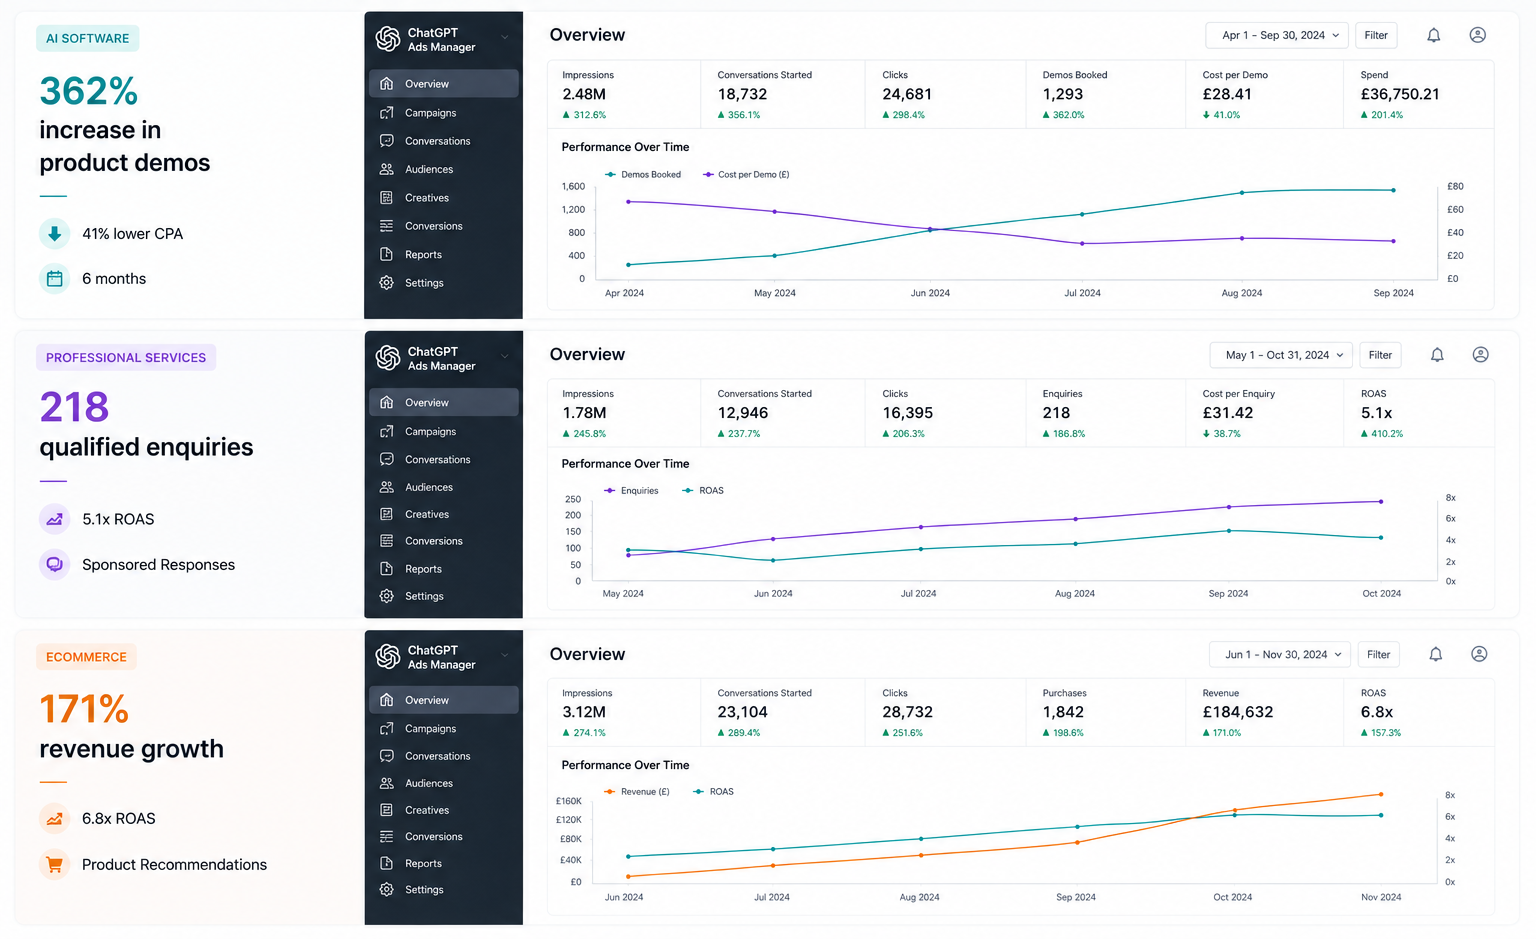Click the Campaigns icon in the AI Software sidebar
The image size is (1536, 939).
(387, 113)
